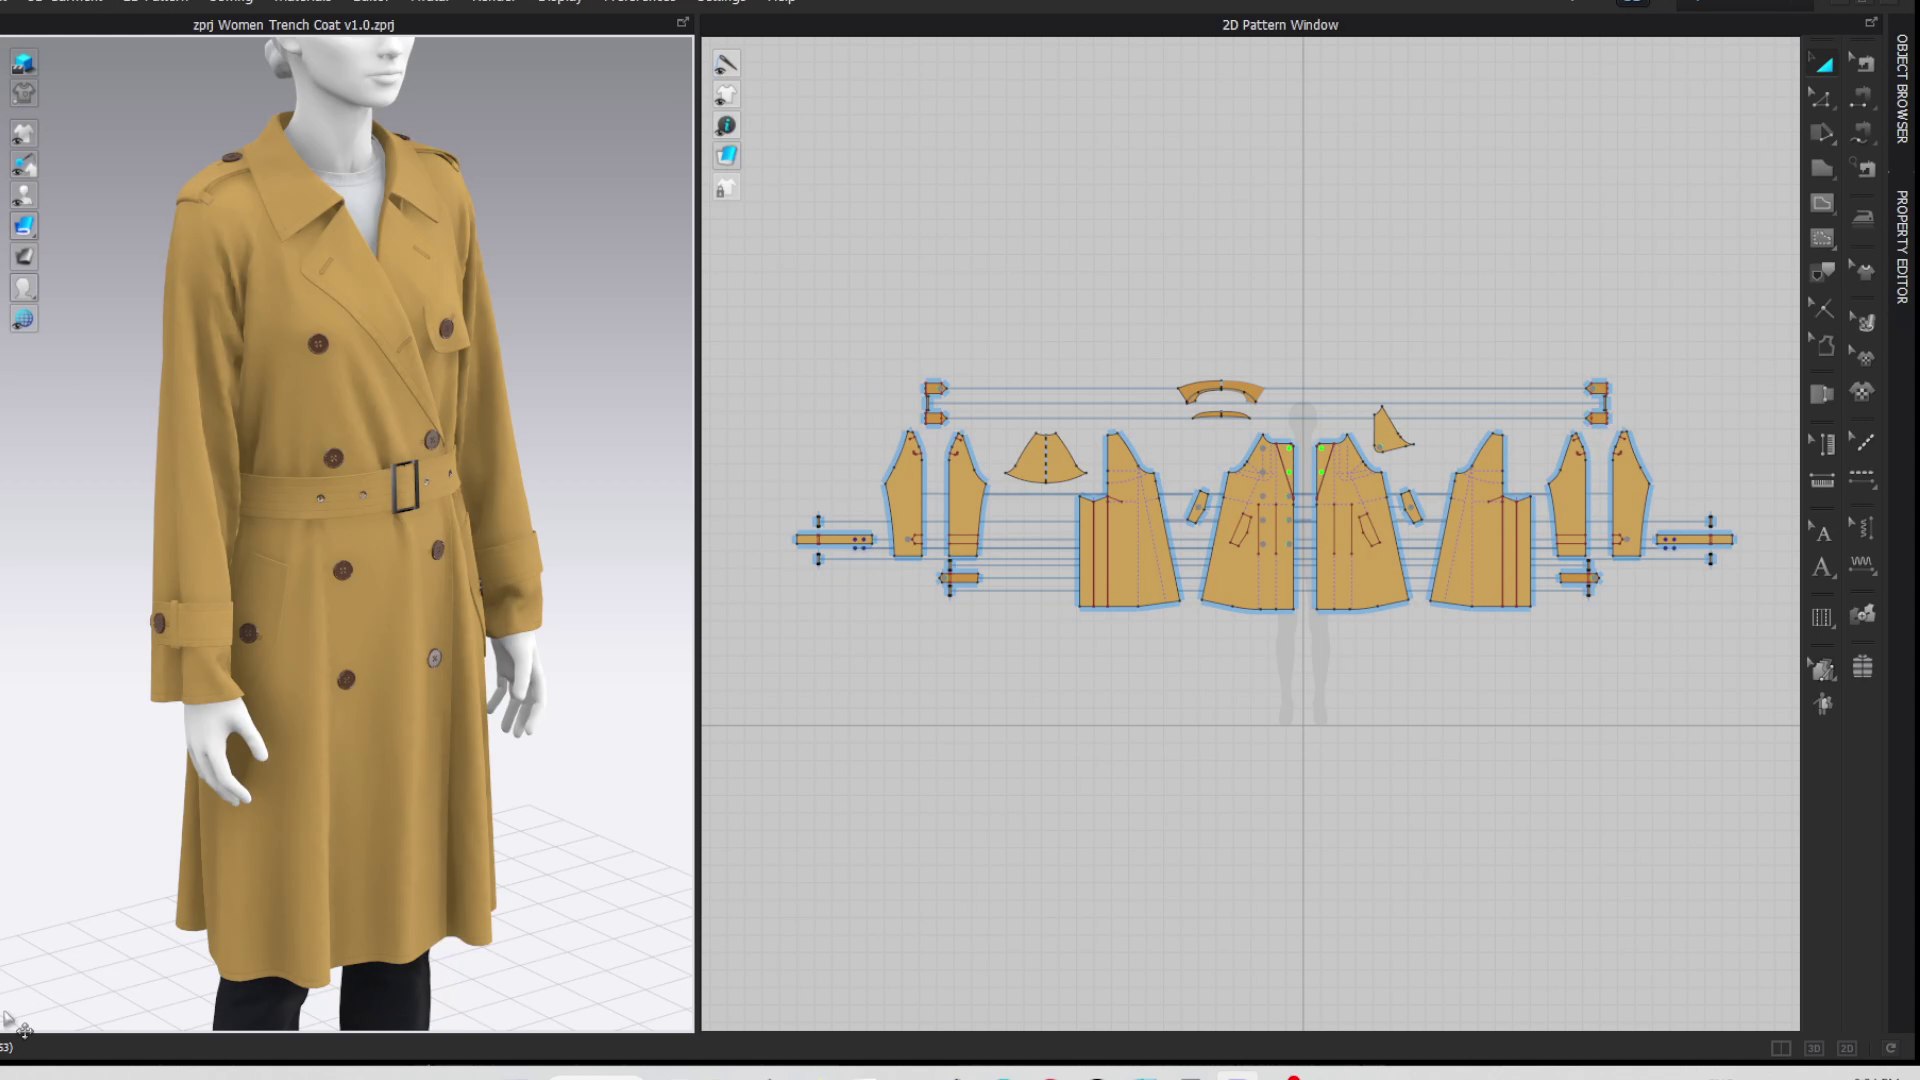The width and height of the screenshot is (1920, 1080).
Task: Switch the 2D textured surface display mode
Action: [x=726, y=156]
